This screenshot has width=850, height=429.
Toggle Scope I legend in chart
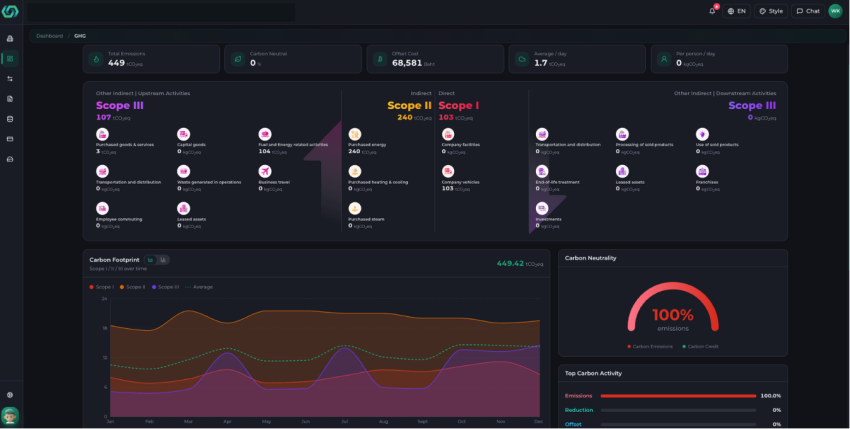click(101, 287)
